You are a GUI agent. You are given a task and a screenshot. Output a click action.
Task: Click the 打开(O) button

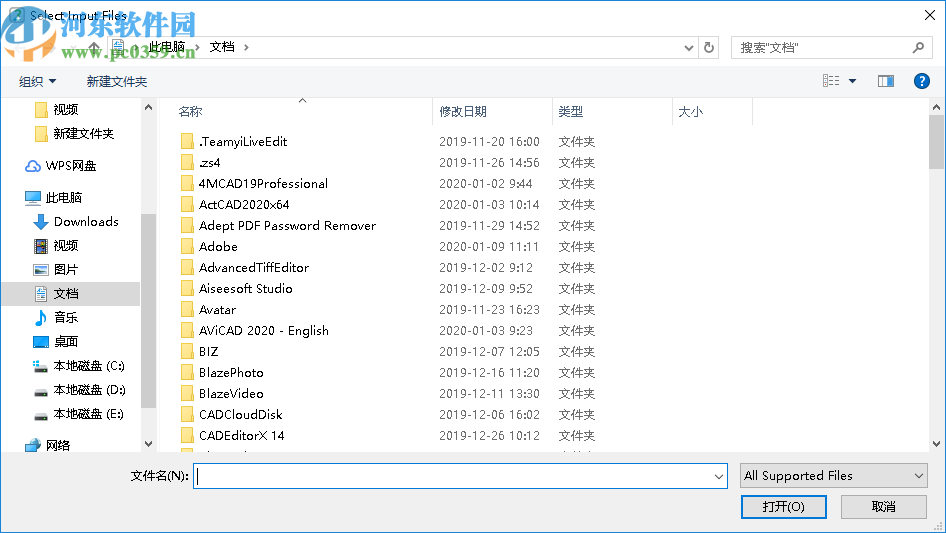pos(783,506)
